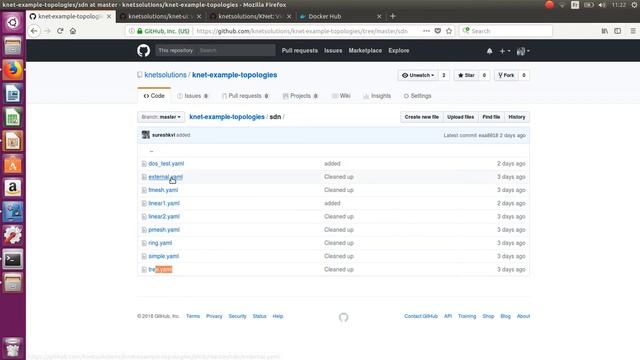640x360 pixels.
Task: Open the dos_test.yaml file
Action: coord(166,164)
